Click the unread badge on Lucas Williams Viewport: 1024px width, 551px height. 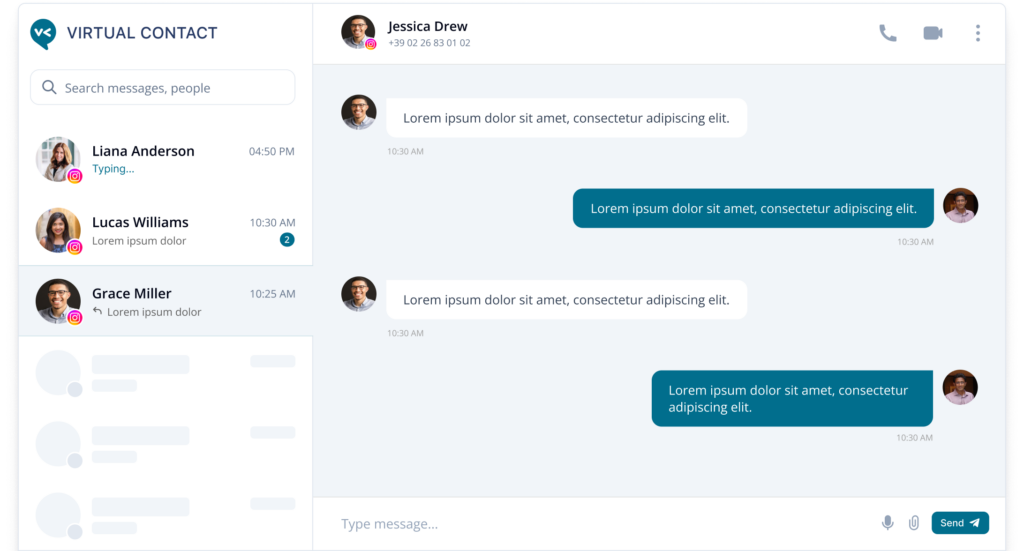click(x=287, y=240)
